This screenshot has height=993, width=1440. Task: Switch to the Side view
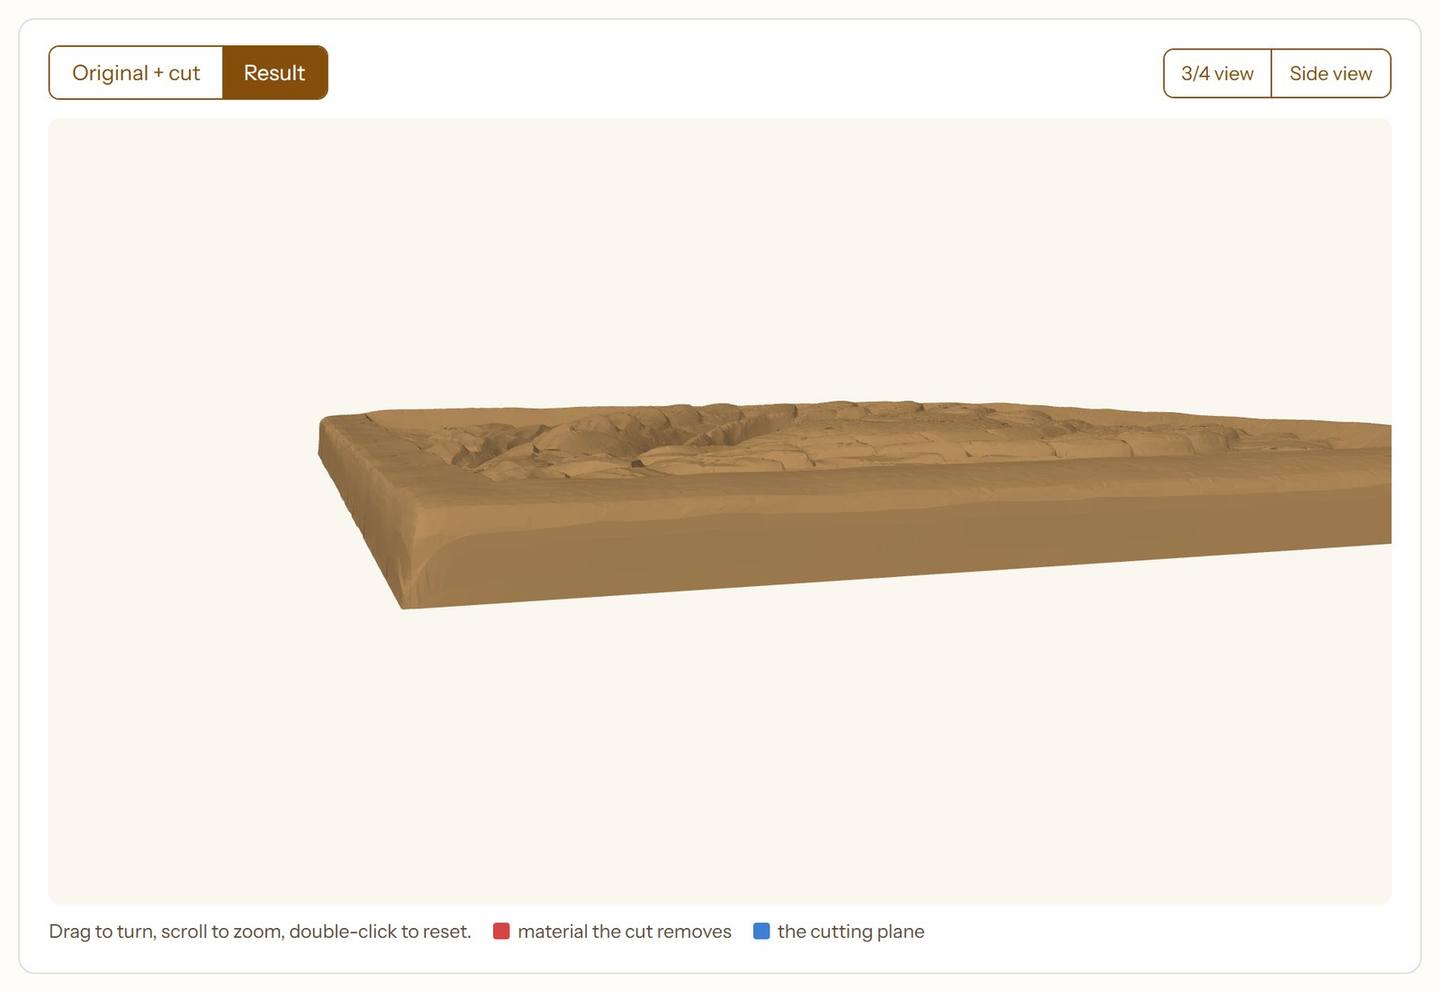[x=1331, y=74]
